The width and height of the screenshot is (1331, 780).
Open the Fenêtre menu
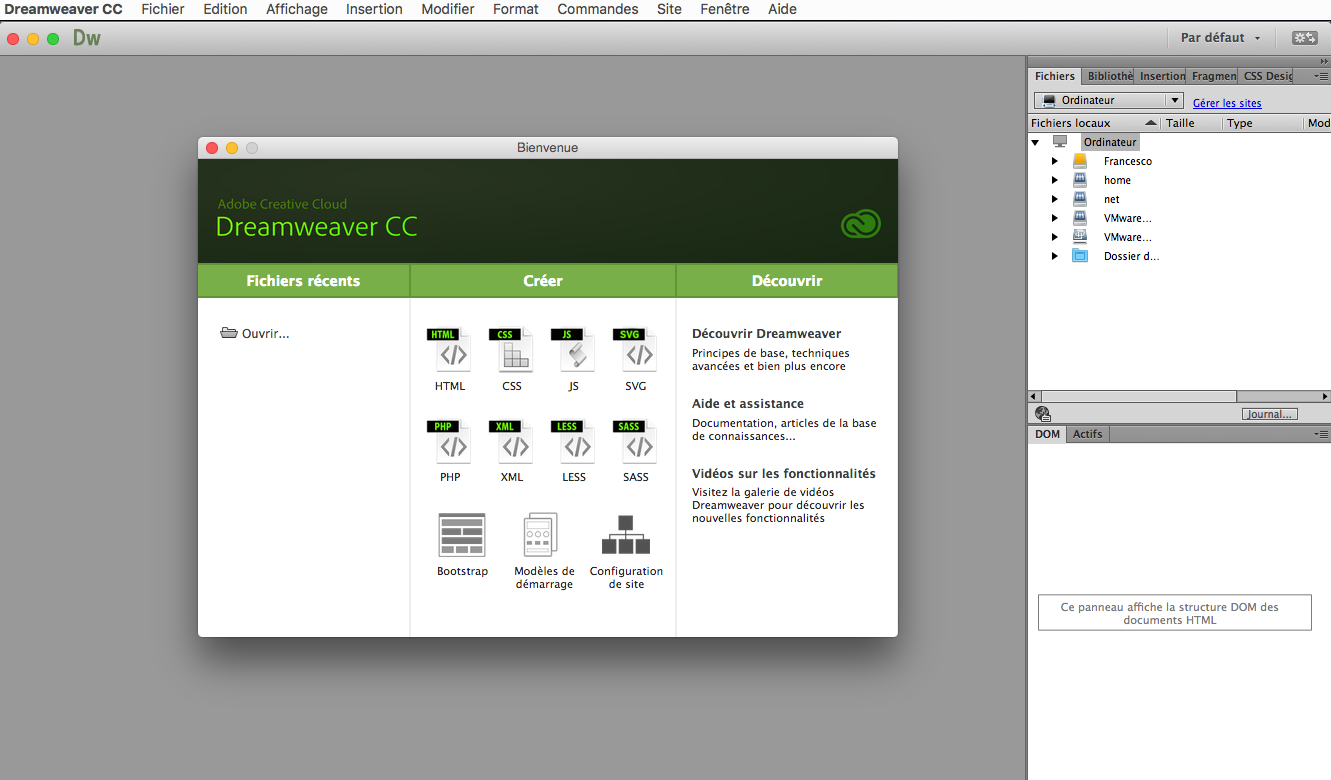(x=725, y=9)
